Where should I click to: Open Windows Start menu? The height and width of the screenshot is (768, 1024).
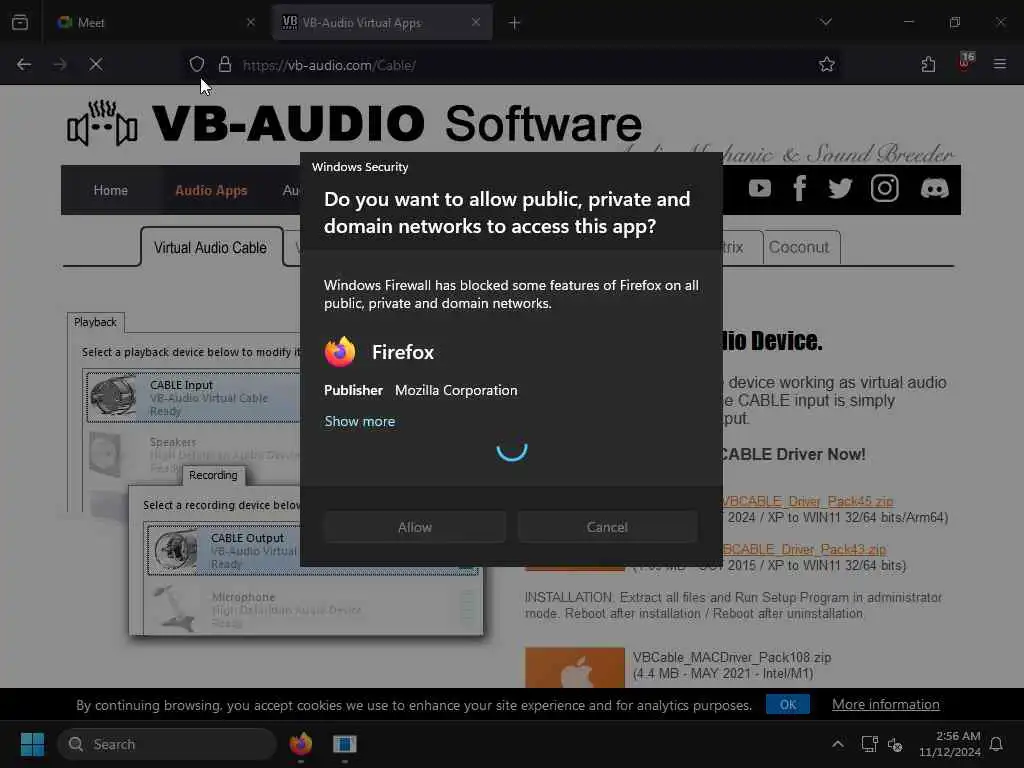coord(32,744)
